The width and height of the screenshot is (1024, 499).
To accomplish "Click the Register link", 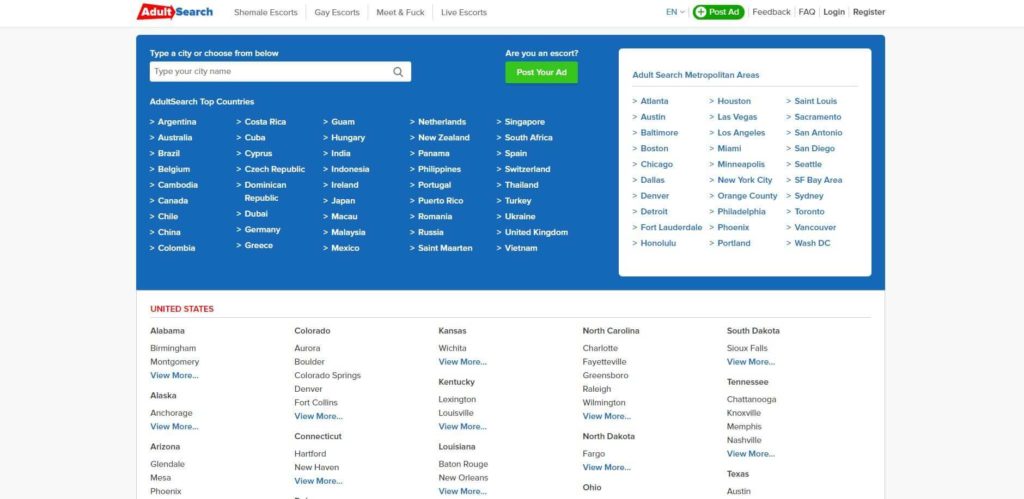I will click(869, 12).
